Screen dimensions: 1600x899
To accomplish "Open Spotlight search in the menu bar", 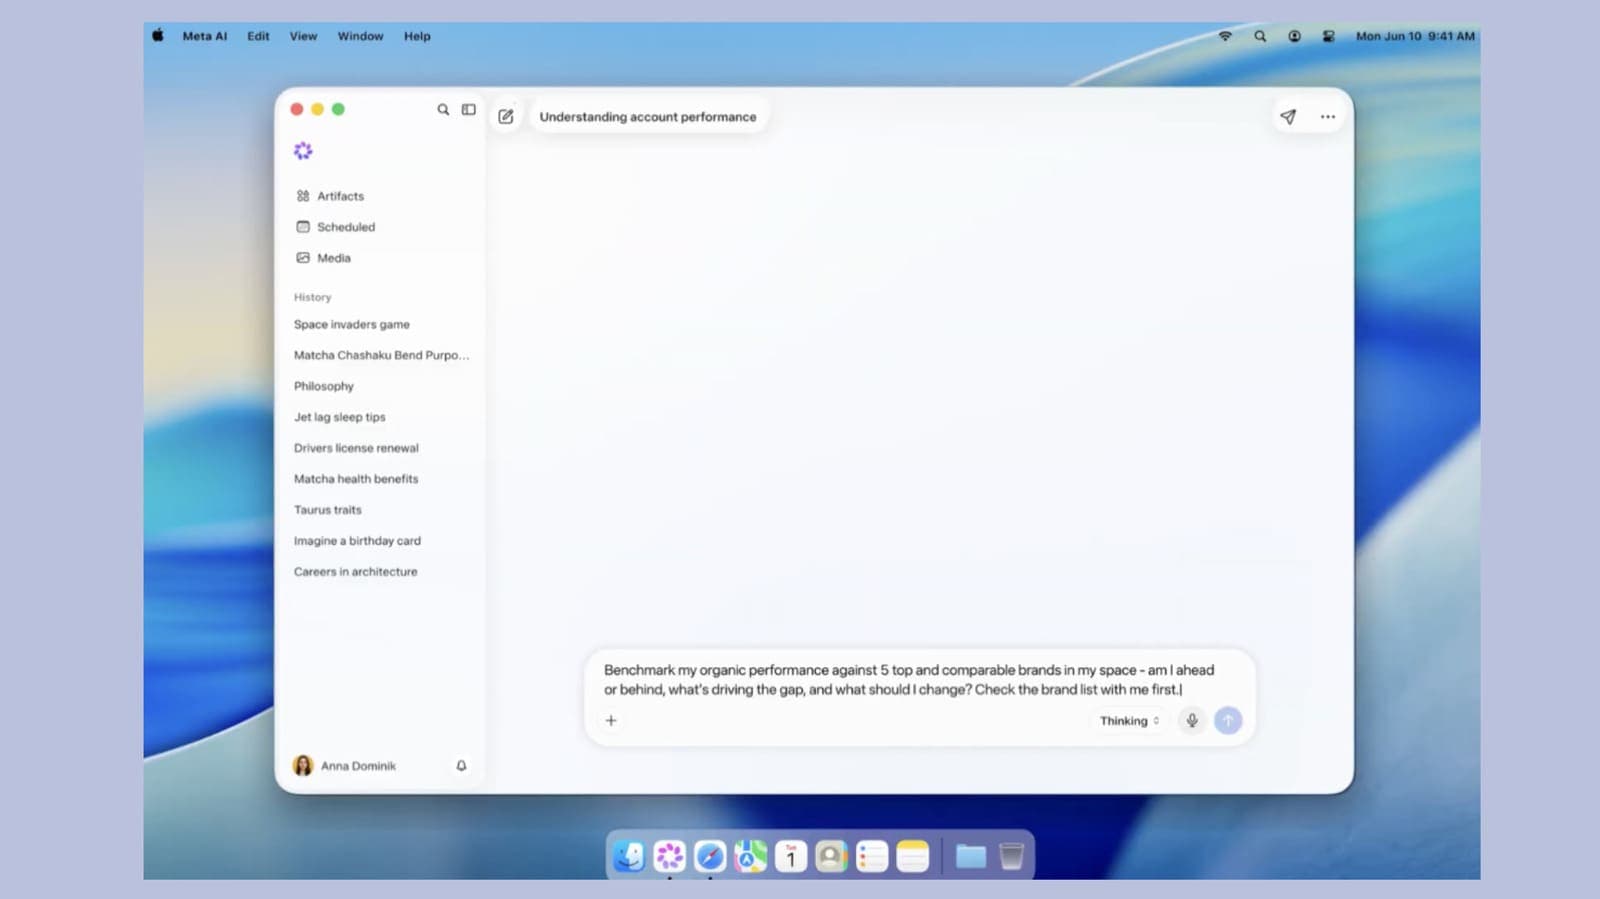I will coord(1260,36).
